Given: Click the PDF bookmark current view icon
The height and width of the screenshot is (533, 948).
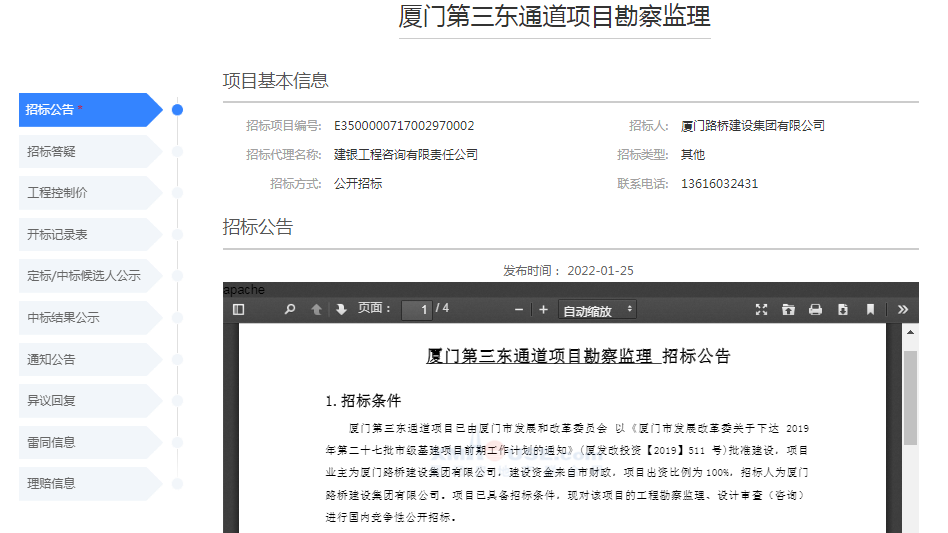Looking at the screenshot, I should (870, 310).
